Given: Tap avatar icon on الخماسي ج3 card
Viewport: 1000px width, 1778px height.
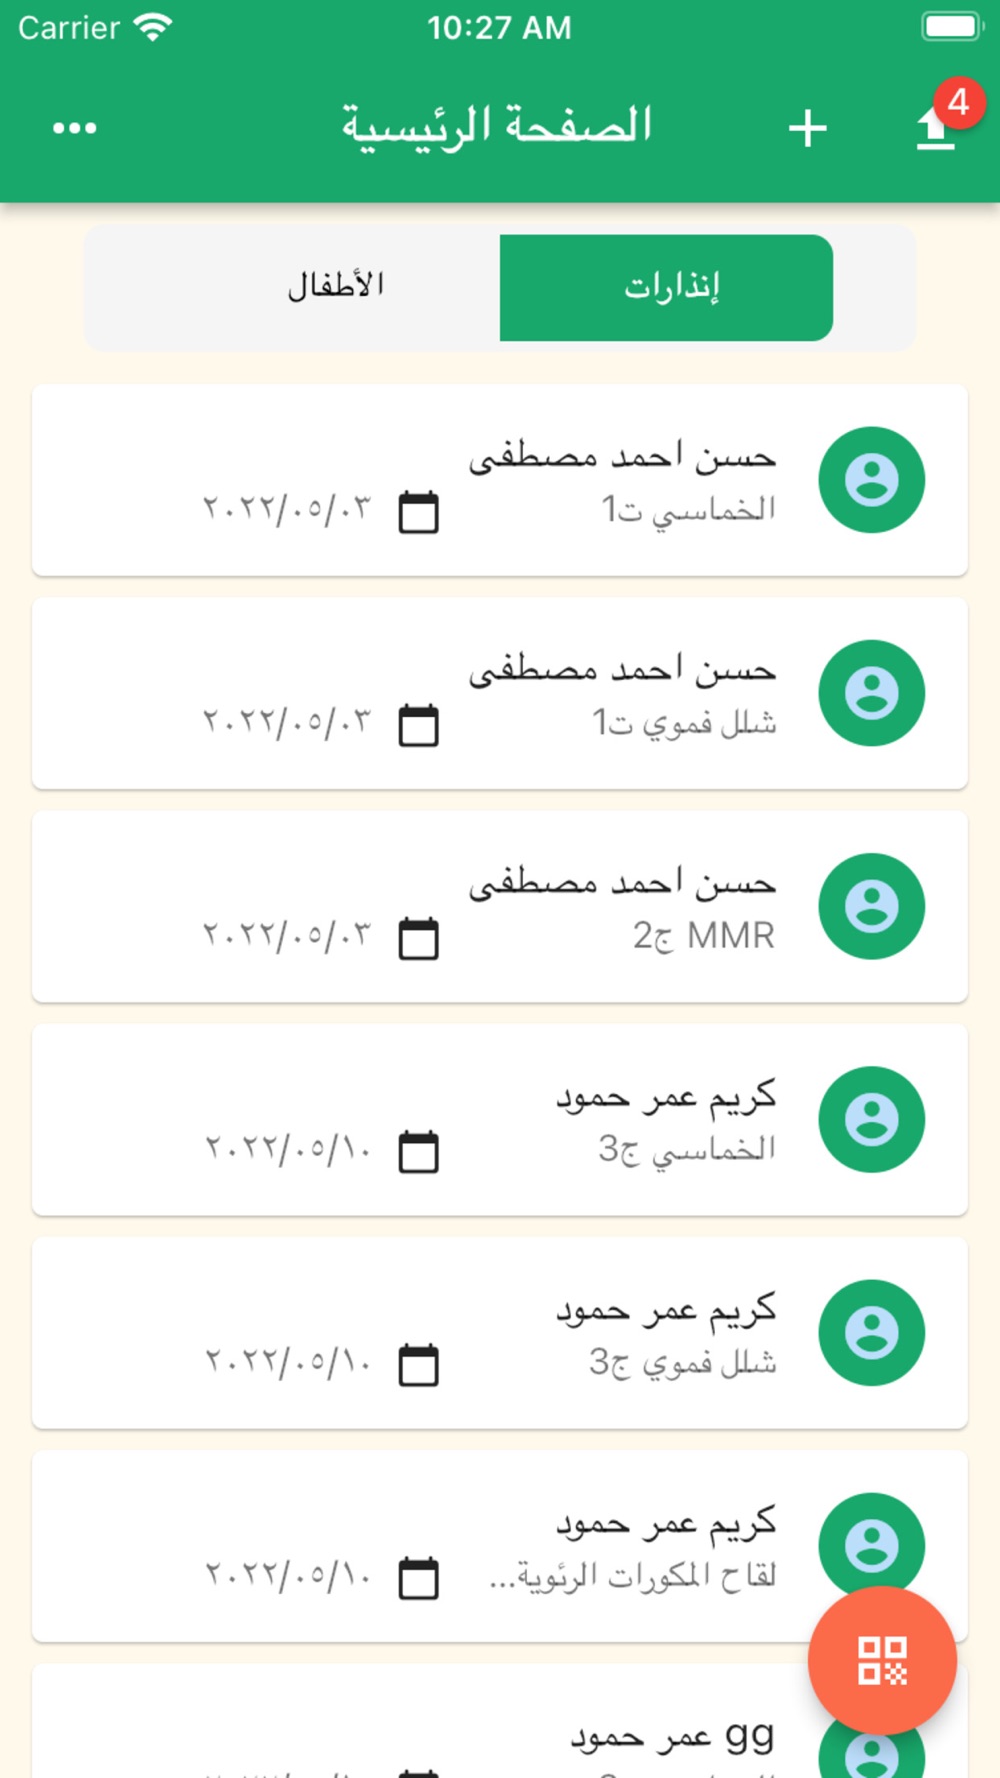Looking at the screenshot, I should (871, 1119).
